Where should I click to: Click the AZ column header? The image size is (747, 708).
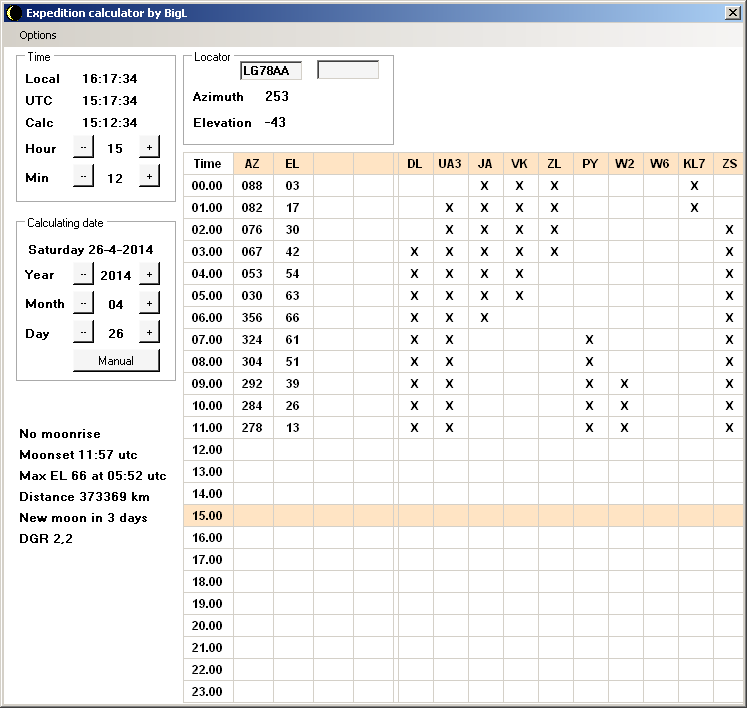tap(252, 164)
